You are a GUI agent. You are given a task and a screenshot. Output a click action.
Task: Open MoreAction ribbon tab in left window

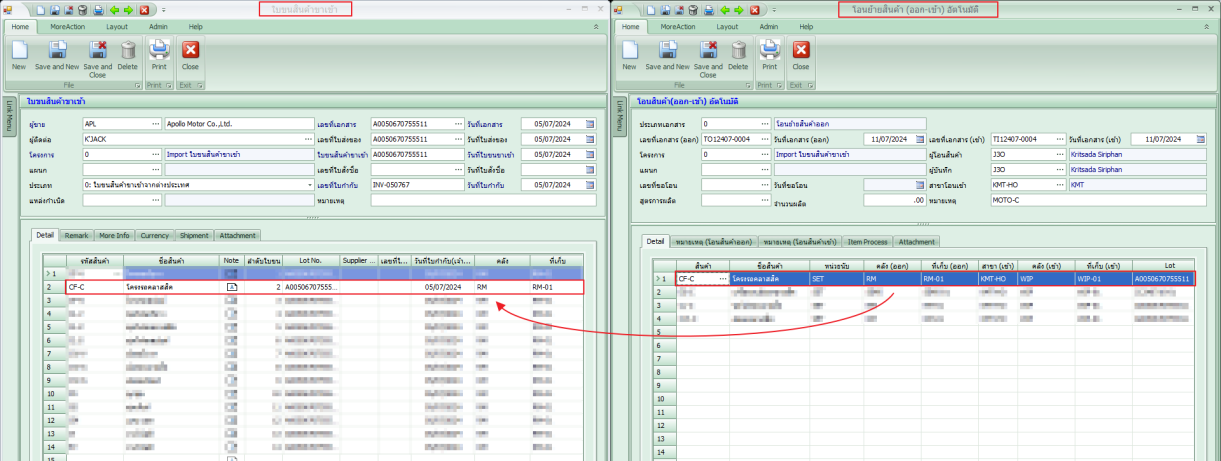67,27
